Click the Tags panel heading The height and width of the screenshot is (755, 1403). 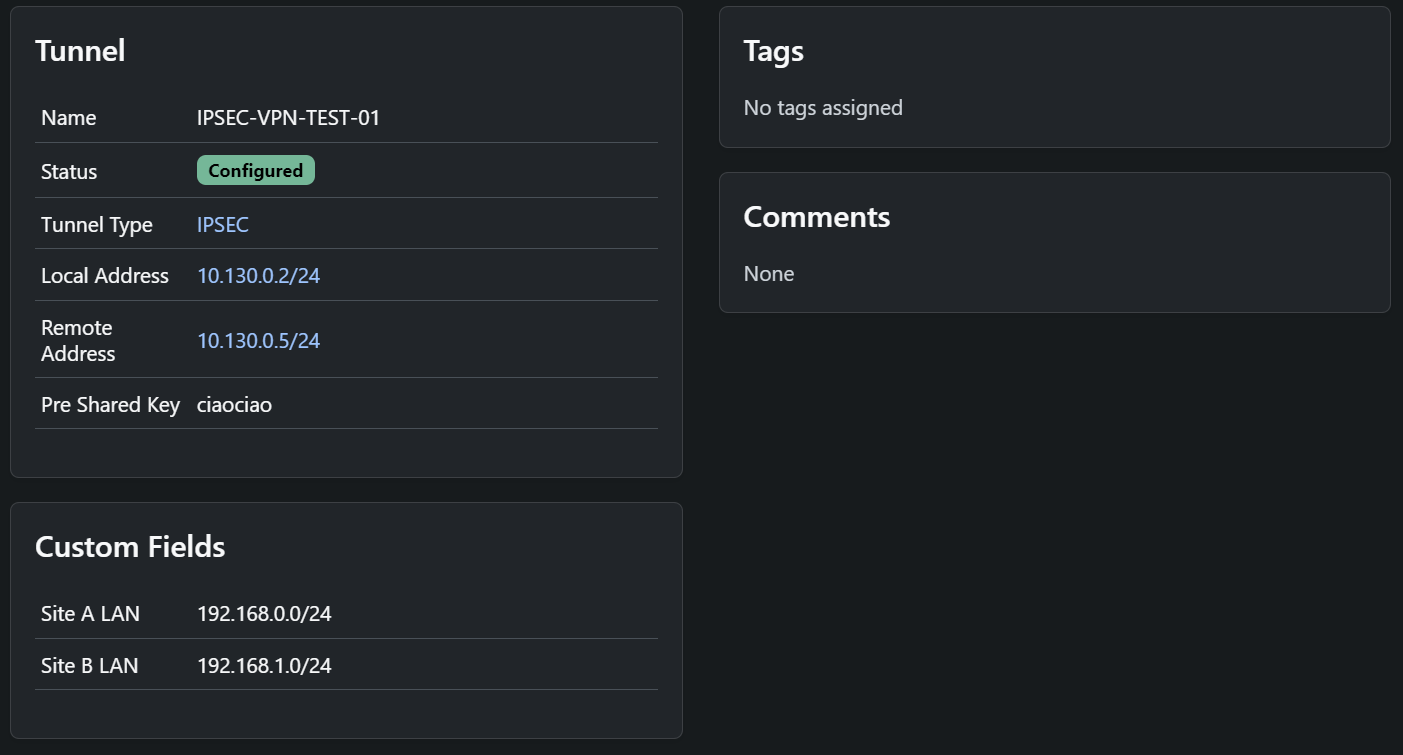tap(774, 50)
